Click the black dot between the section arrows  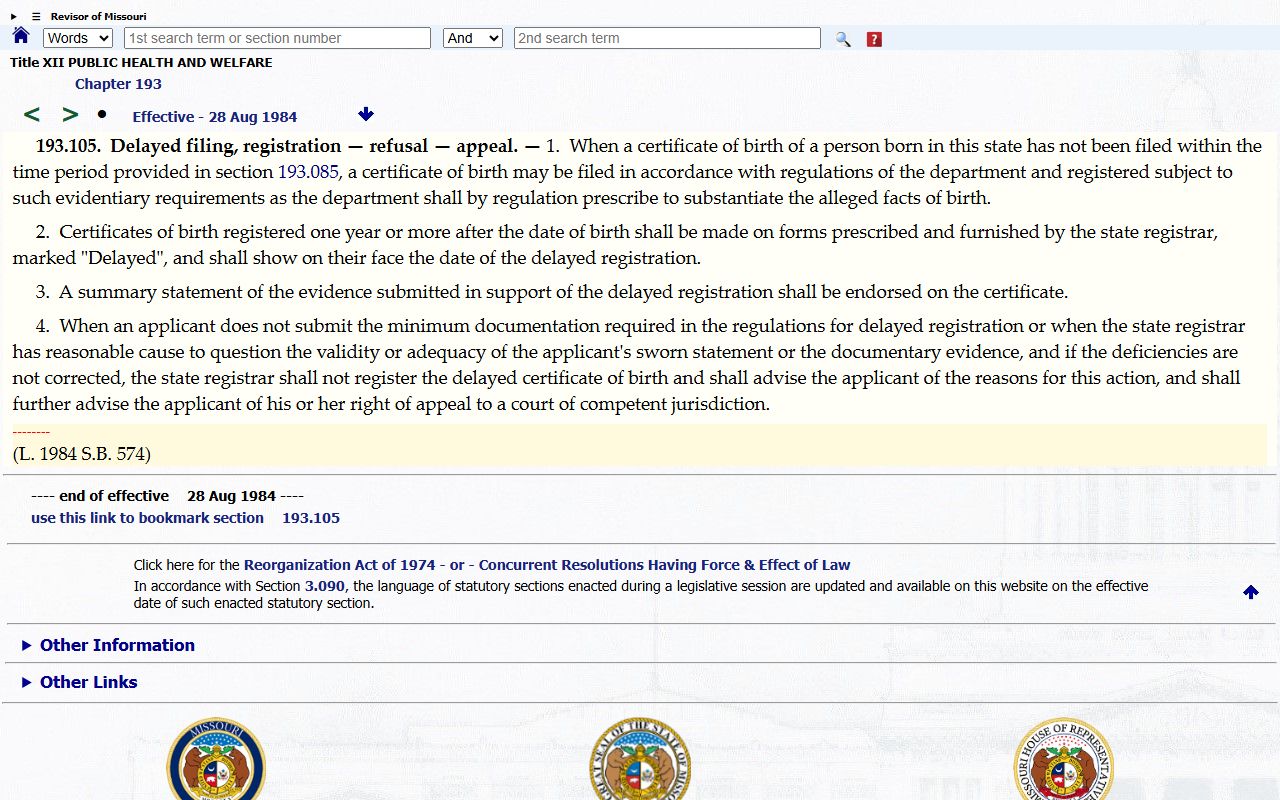click(102, 114)
